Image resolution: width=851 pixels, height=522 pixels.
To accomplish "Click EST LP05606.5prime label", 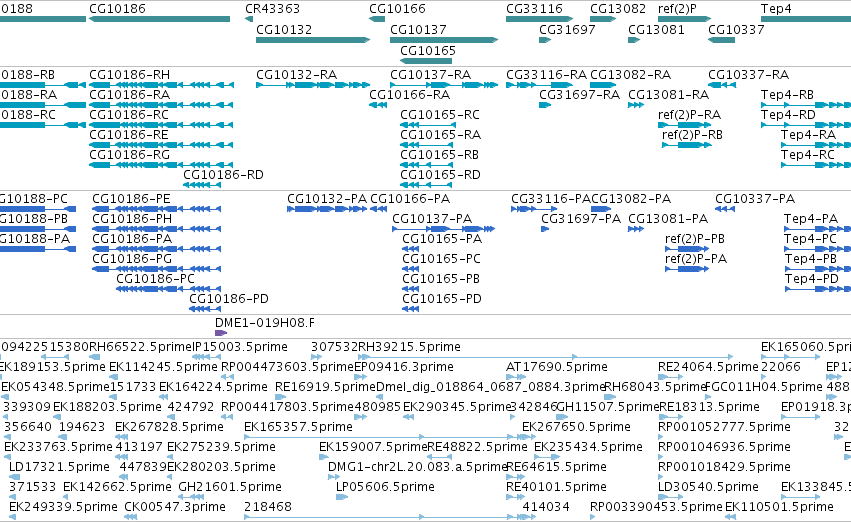I will [x=385, y=487].
